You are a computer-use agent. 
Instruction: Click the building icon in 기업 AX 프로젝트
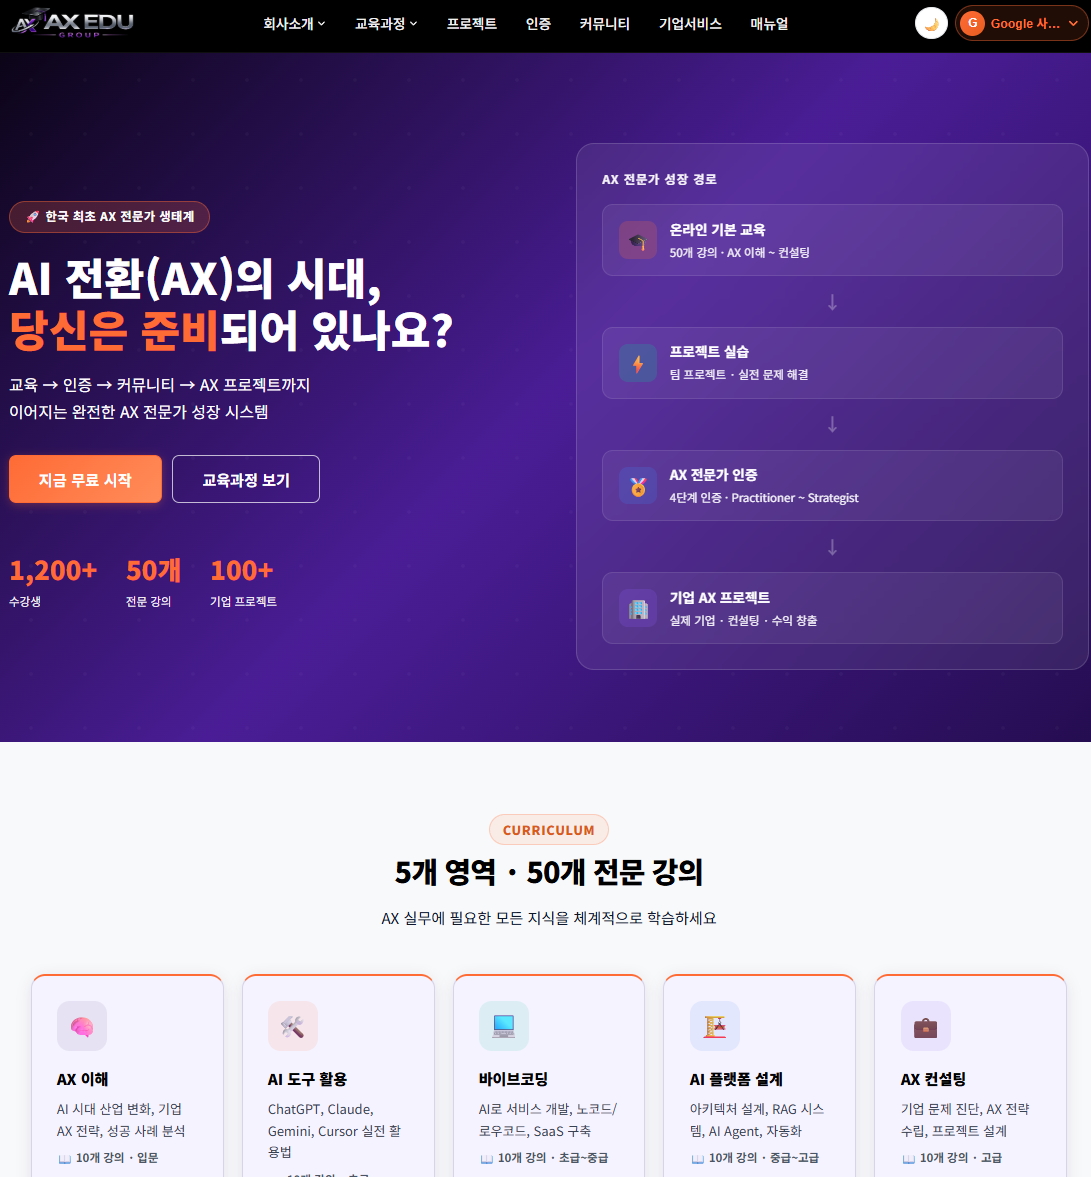point(637,608)
